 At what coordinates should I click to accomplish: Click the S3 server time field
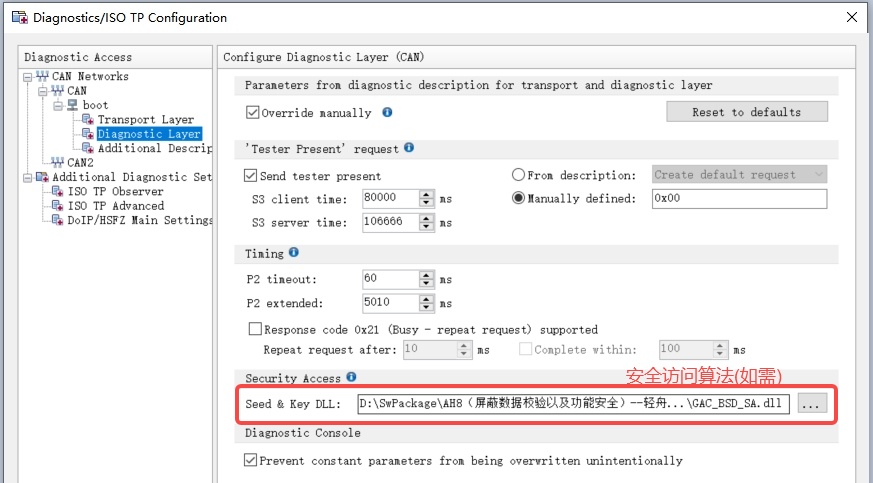click(x=391, y=223)
